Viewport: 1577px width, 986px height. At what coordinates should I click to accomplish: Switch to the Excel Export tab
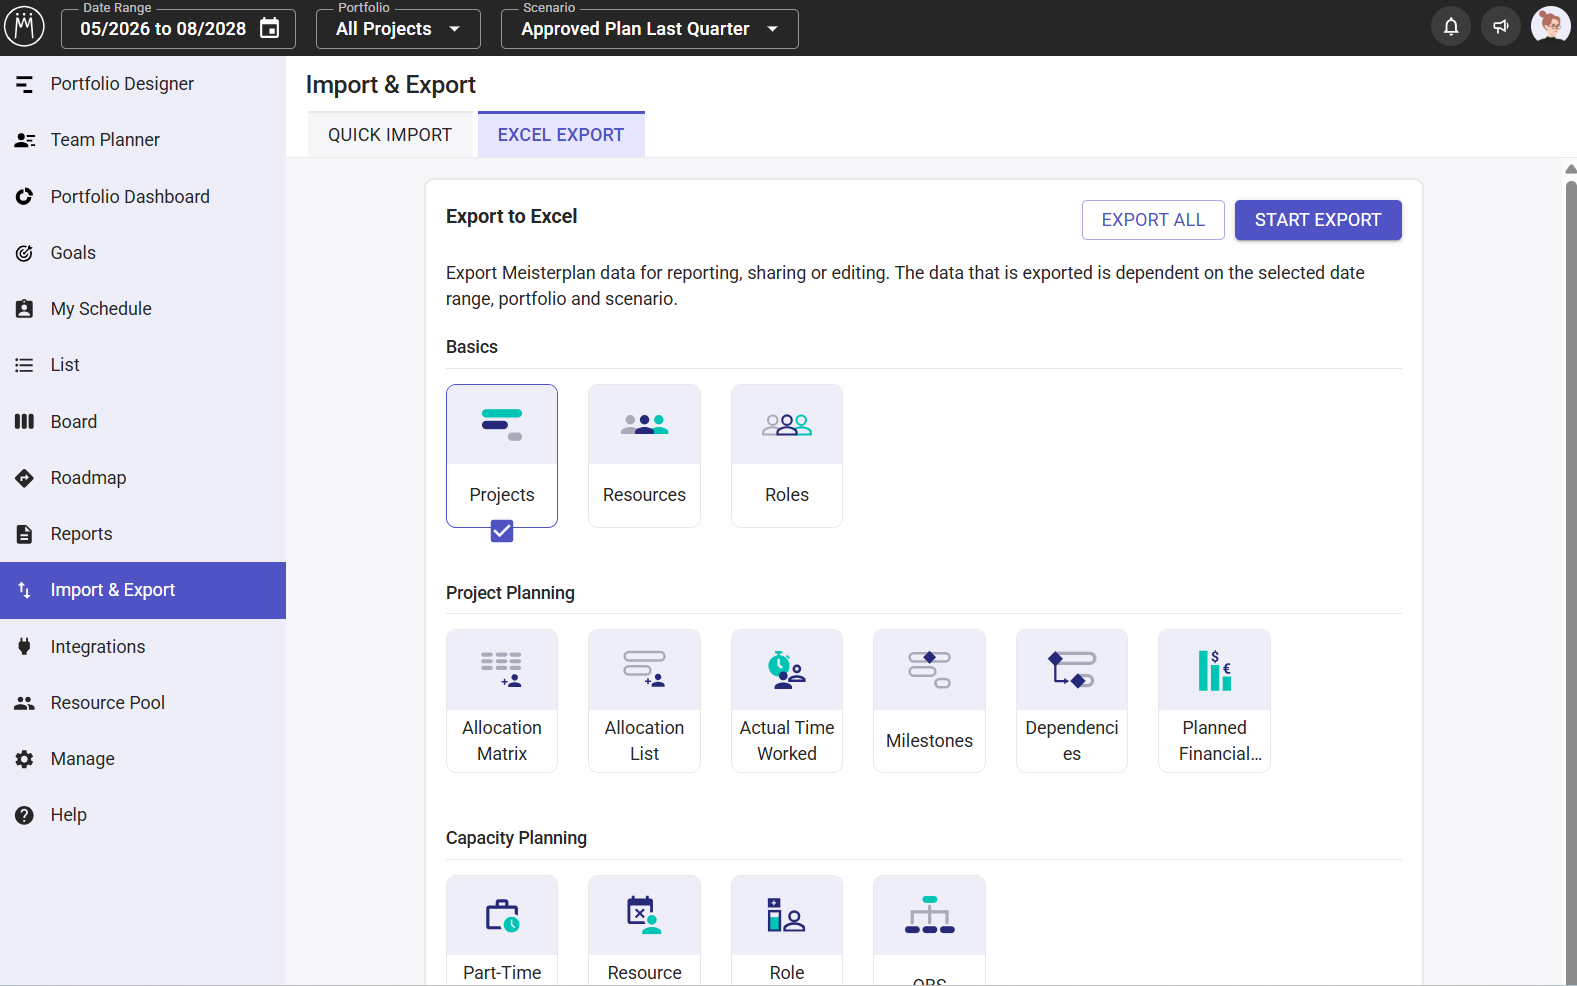(x=561, y=135)
